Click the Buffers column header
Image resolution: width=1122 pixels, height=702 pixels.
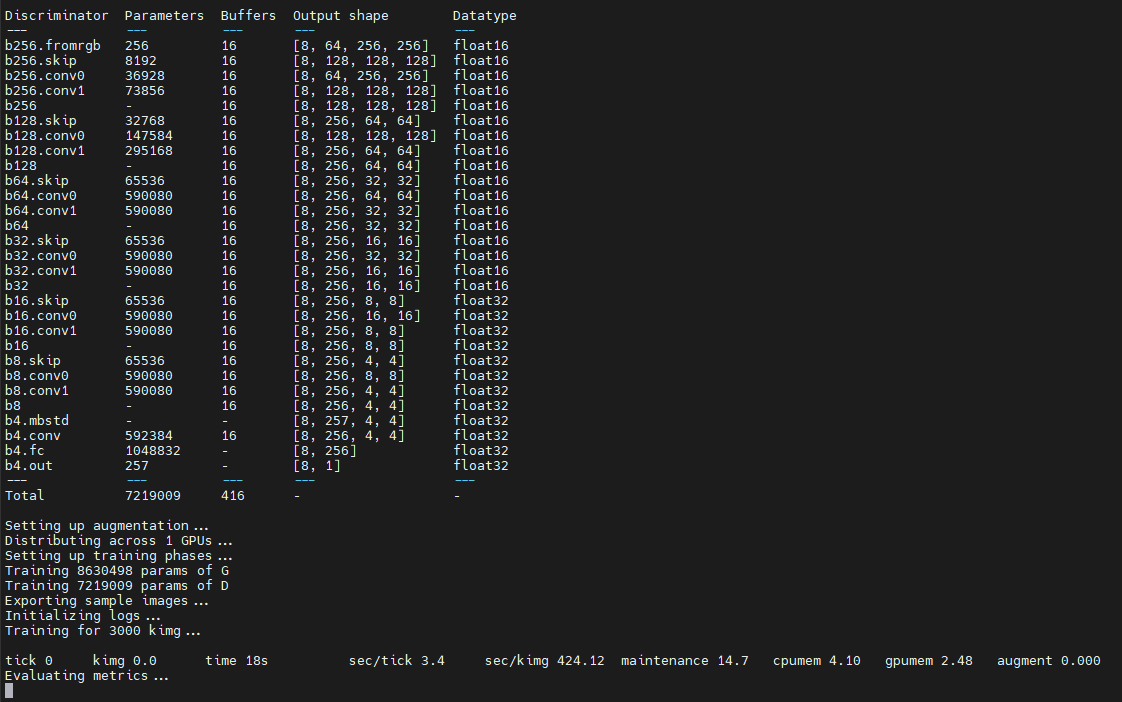248,15
